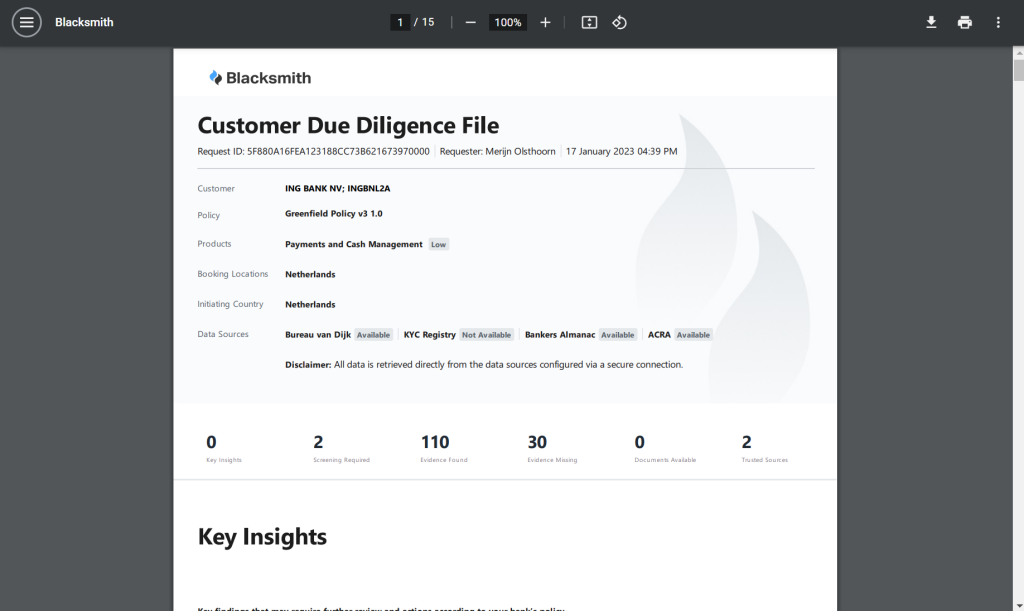
Task: Print the document
Action: tap(964, 22)
